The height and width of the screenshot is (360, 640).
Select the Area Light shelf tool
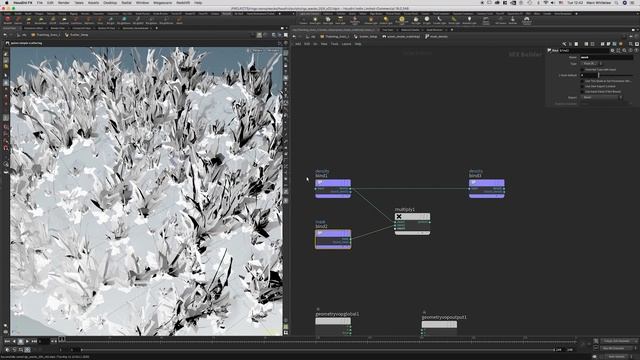(x=340, y=20)
